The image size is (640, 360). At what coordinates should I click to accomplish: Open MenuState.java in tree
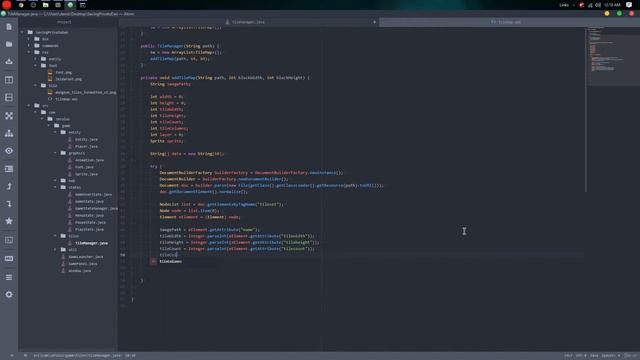[x=89, y=215]
